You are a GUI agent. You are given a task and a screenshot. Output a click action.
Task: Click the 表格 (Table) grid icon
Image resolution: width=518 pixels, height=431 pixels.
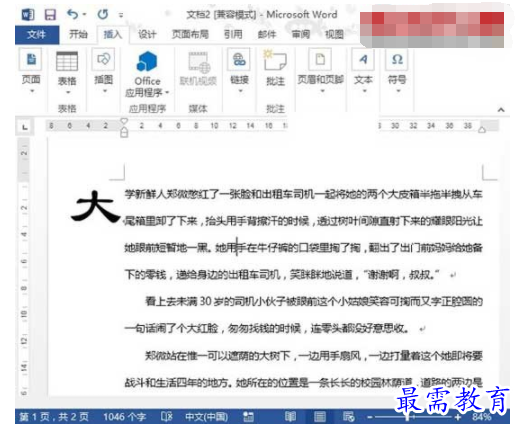(67, 61)
